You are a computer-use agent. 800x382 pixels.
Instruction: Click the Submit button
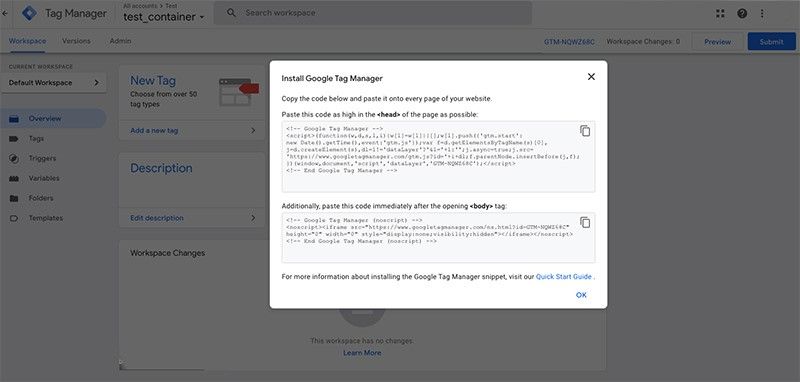(771, 42)
